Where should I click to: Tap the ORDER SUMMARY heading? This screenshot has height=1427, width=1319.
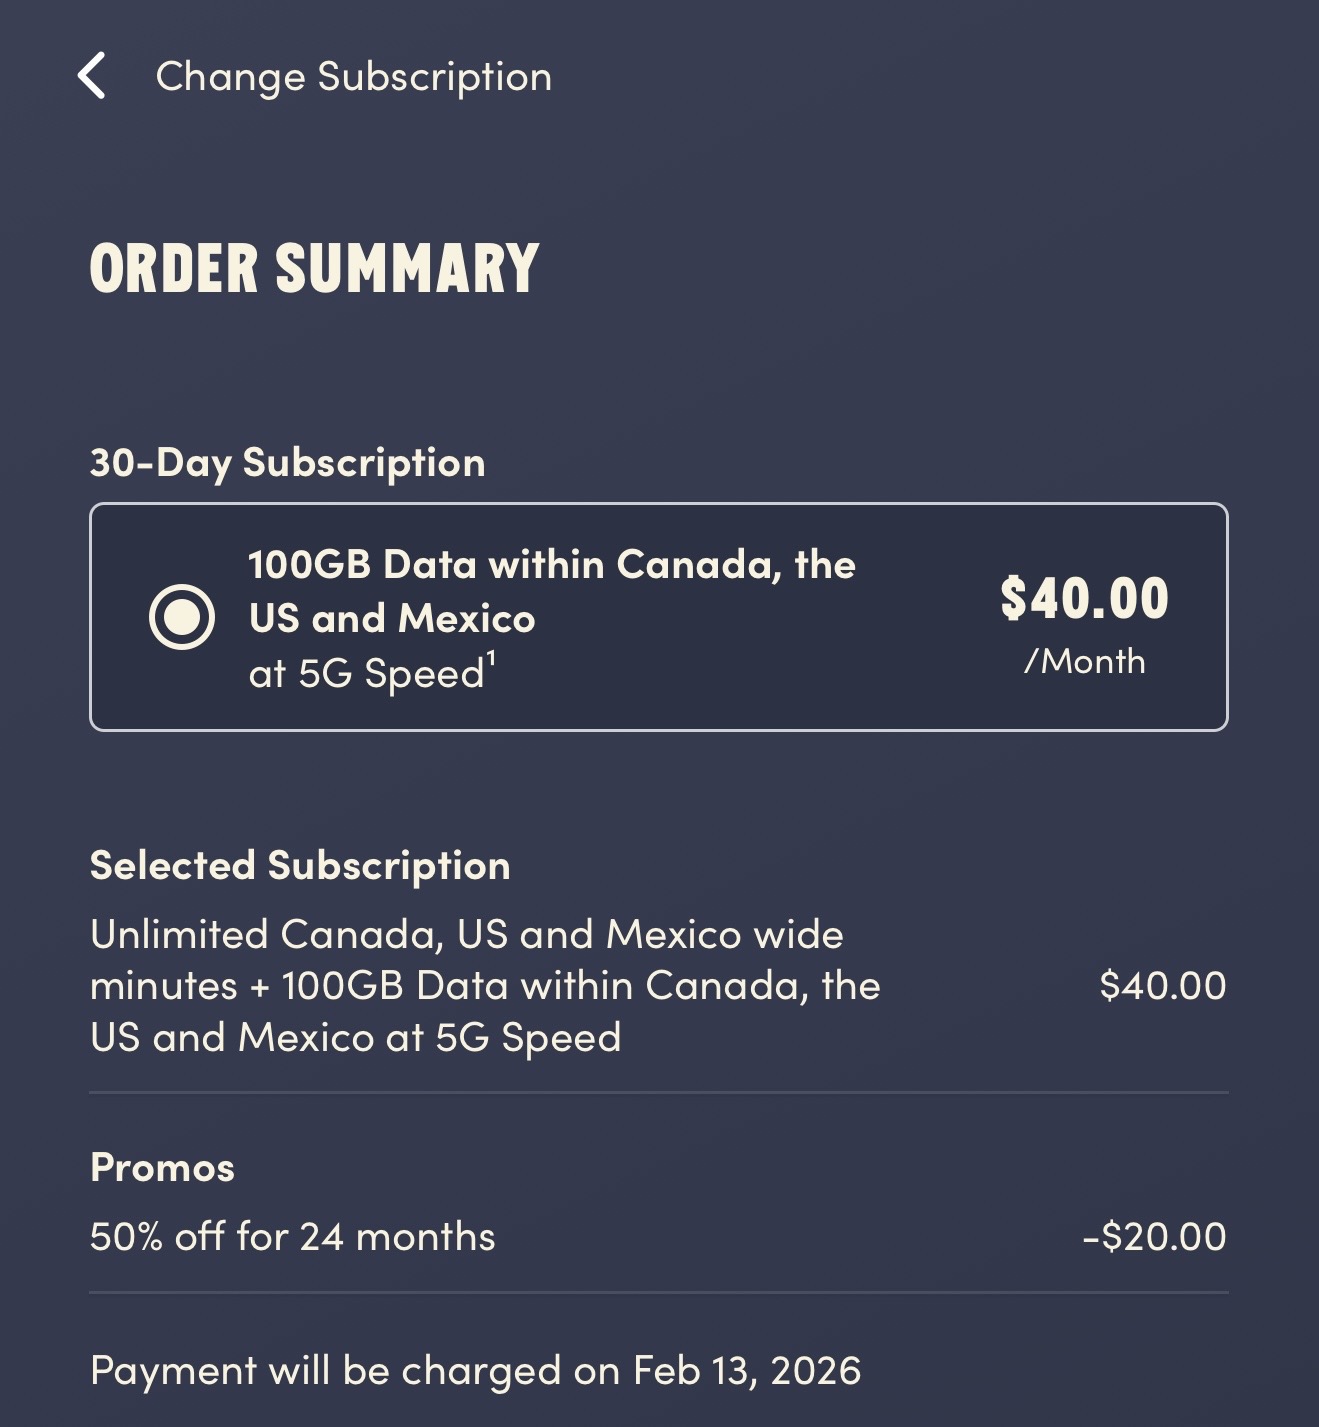[314, 268]
